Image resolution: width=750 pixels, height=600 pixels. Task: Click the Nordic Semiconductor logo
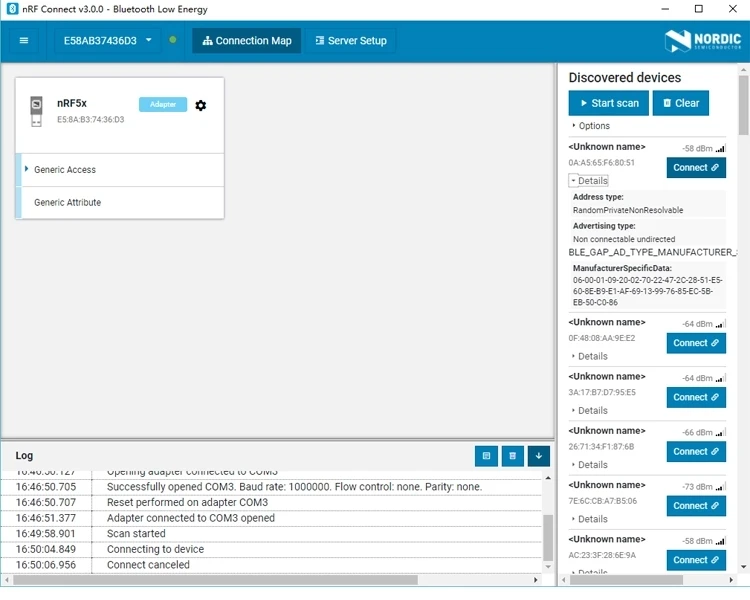coord(703,41)
